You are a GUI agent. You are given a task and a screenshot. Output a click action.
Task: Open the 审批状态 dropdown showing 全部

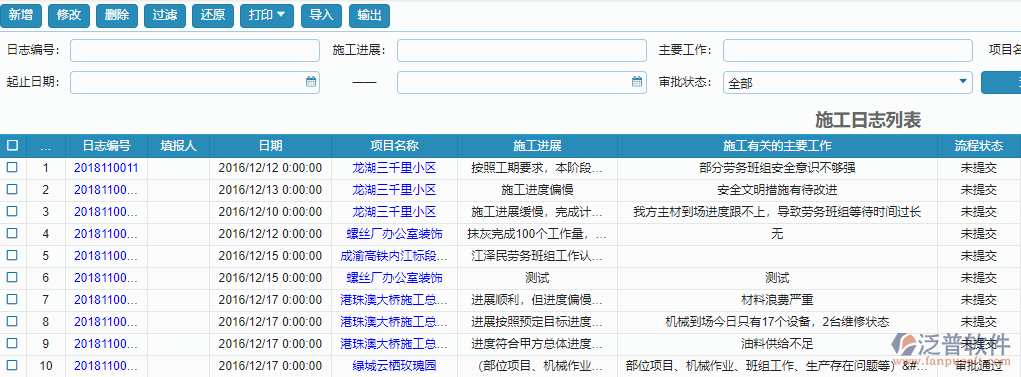click(x=847, y=83)
